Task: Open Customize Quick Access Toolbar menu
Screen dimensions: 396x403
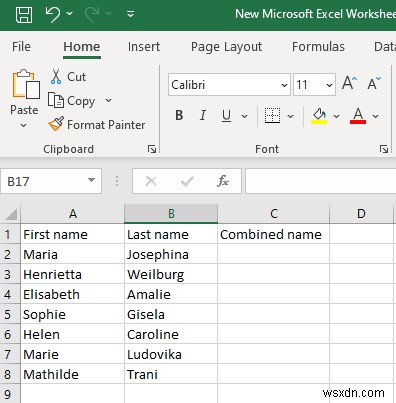Action: click(x=130, y=14)
